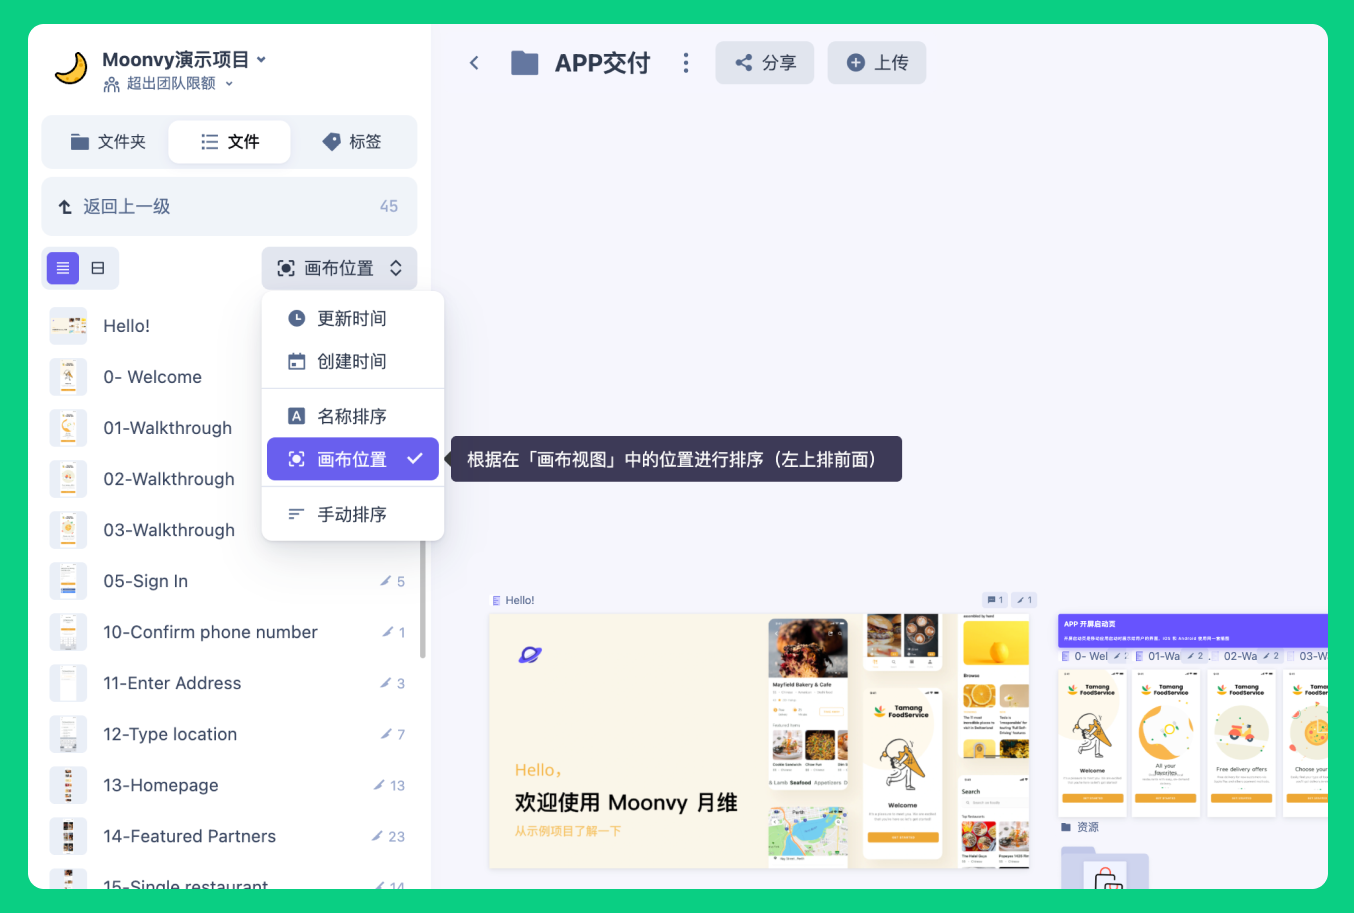1354x913 pixels.
Task: Click the 分享 share button
Action: 764,63
